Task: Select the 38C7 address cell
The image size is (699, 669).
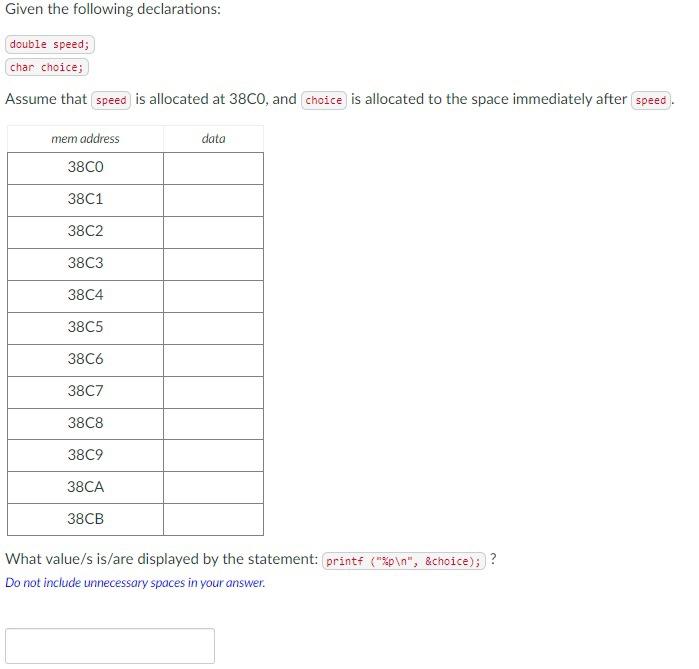Action: (86, 393)
